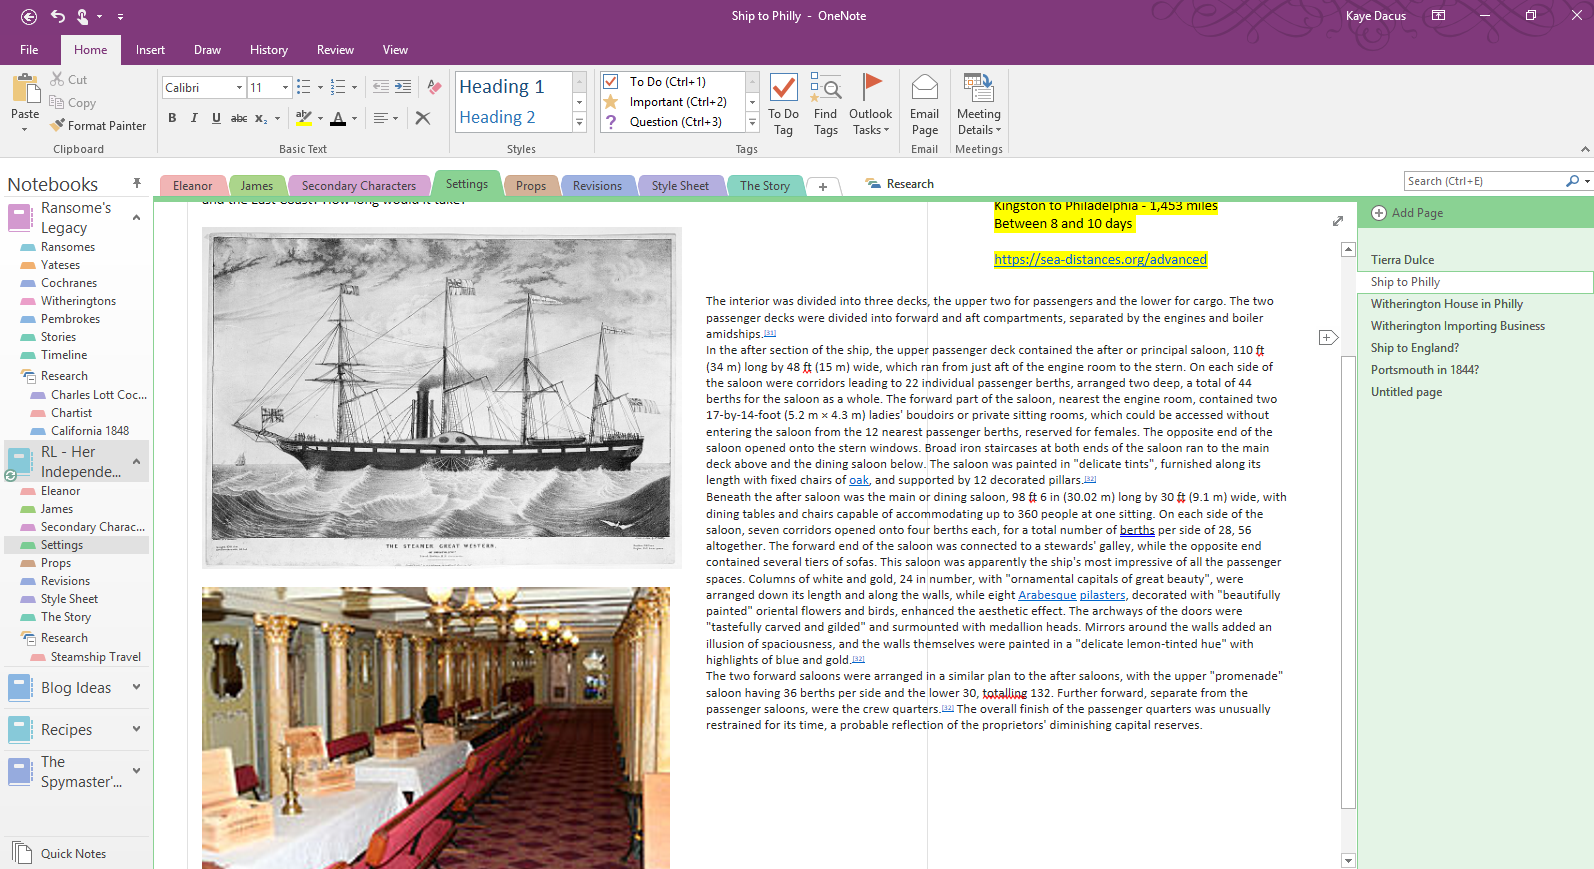This screenshot has height=869, width=1594.
Task: Expand page to full view
Action: tap(1338, 221)
